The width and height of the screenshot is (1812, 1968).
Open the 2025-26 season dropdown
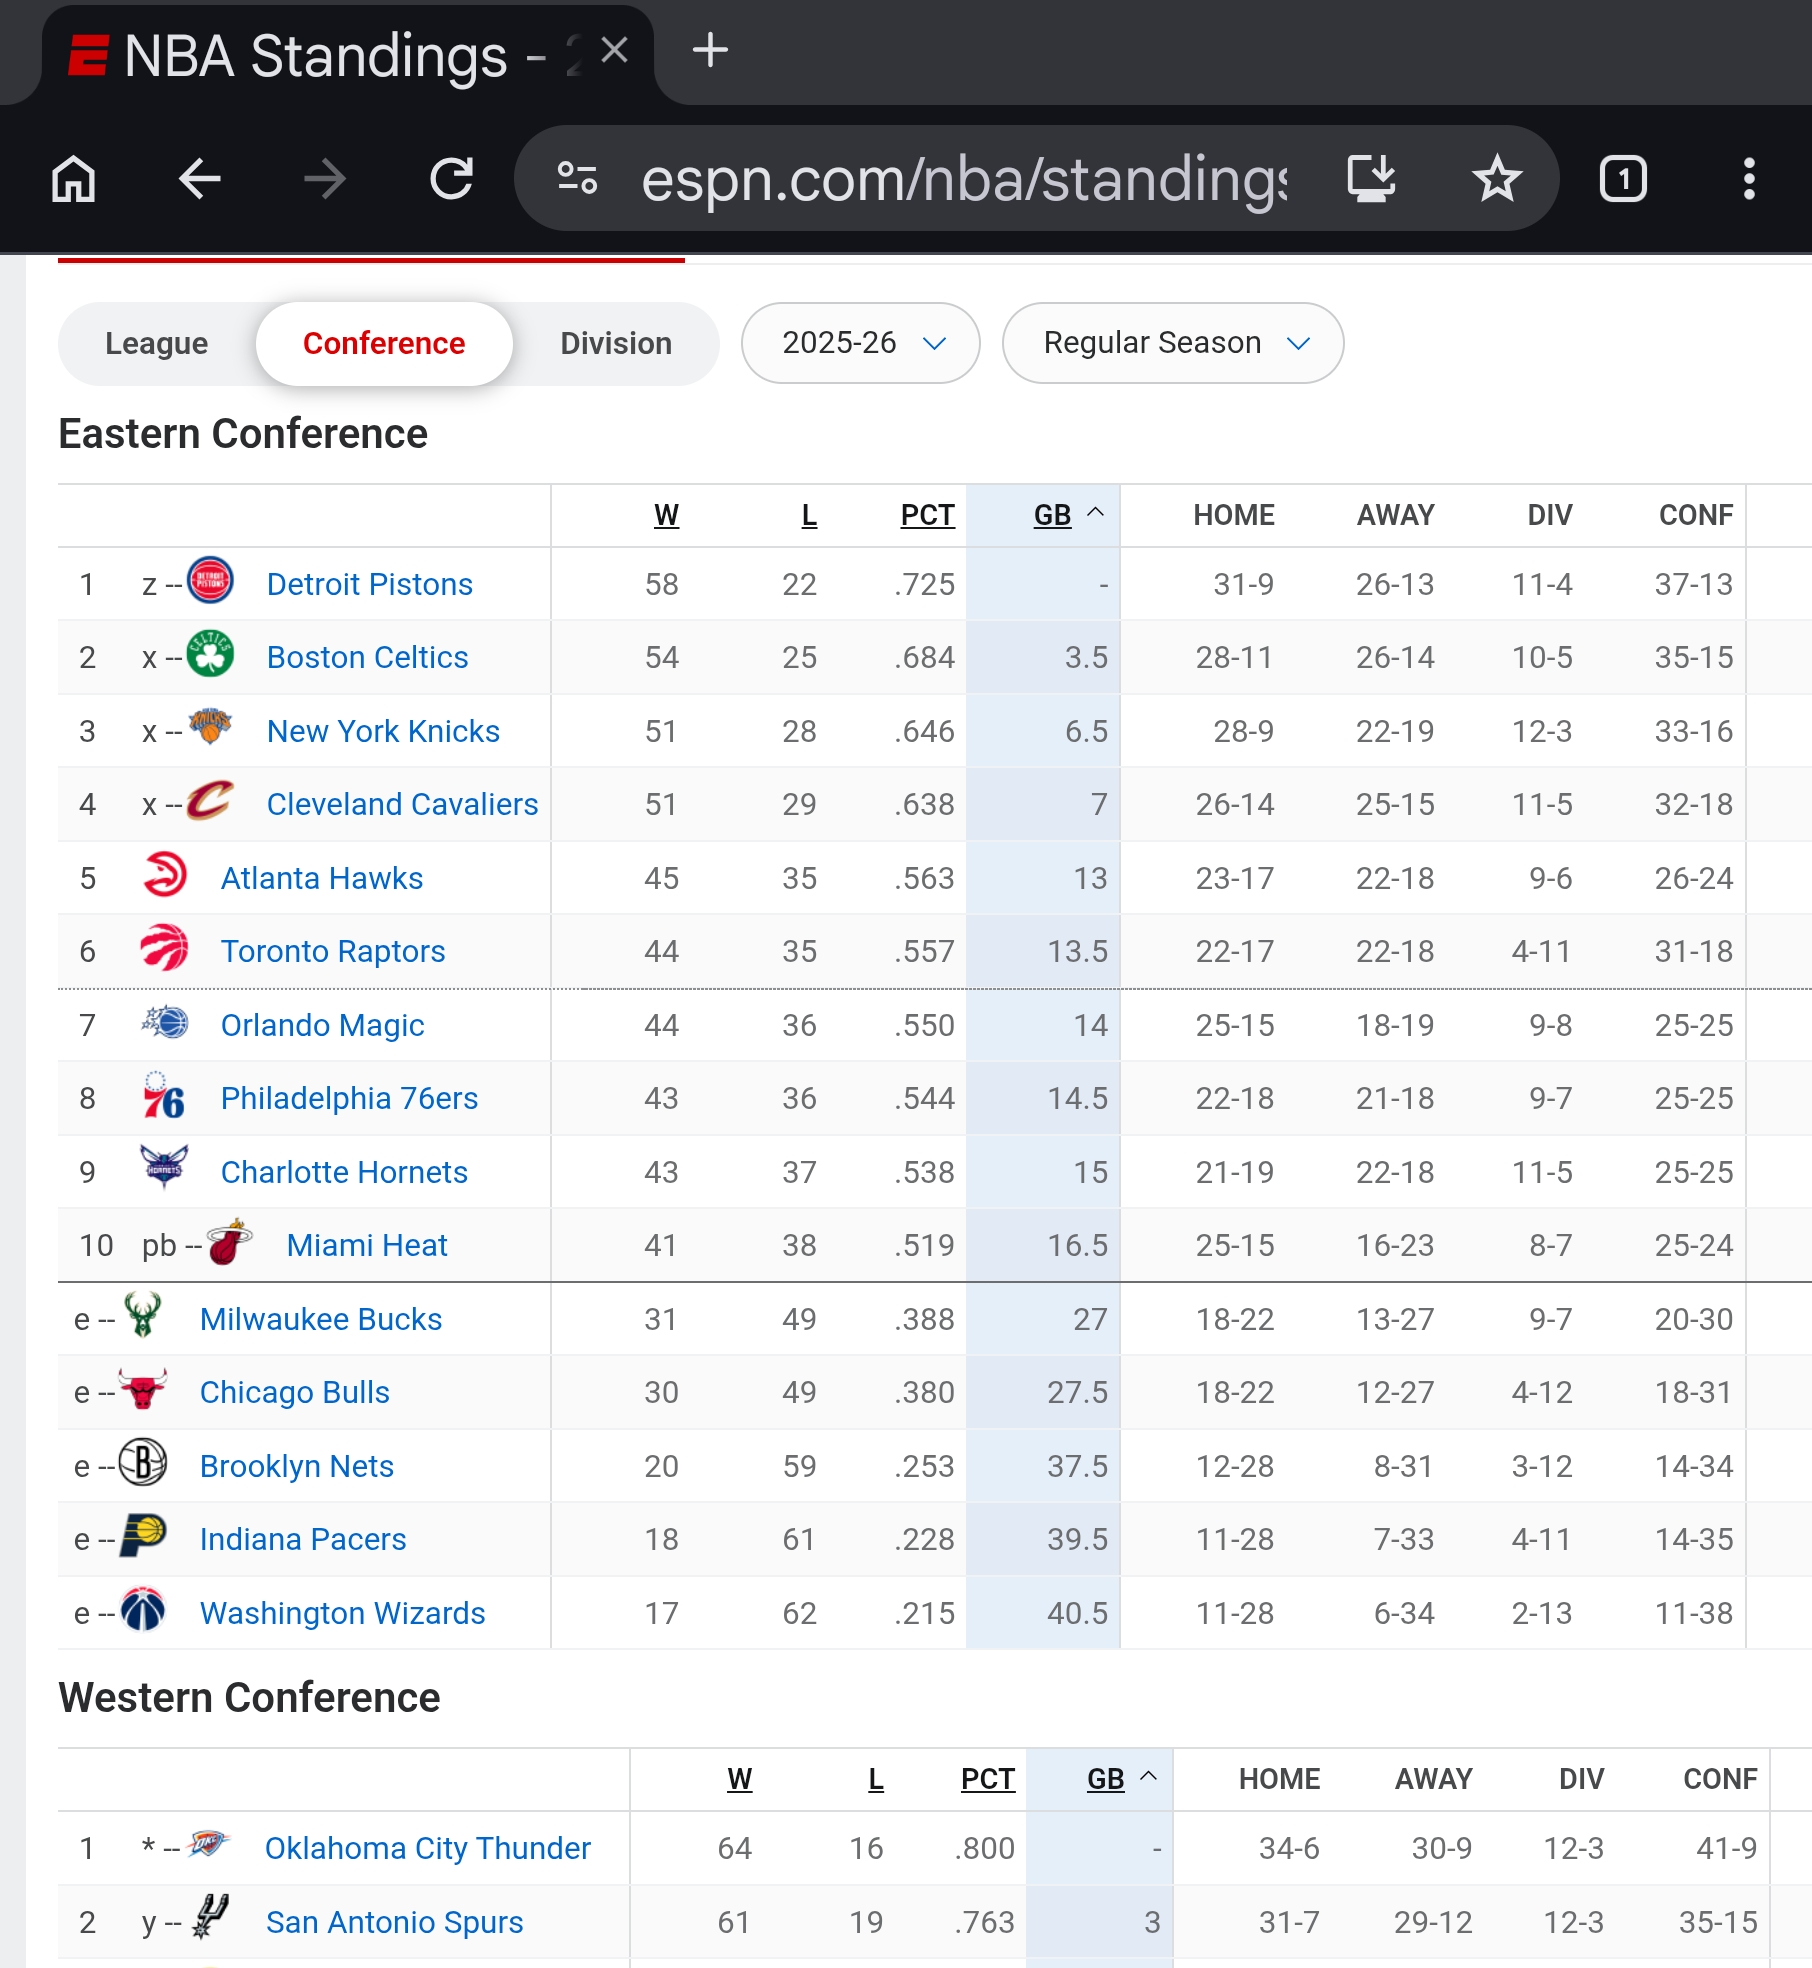[860, 343]
